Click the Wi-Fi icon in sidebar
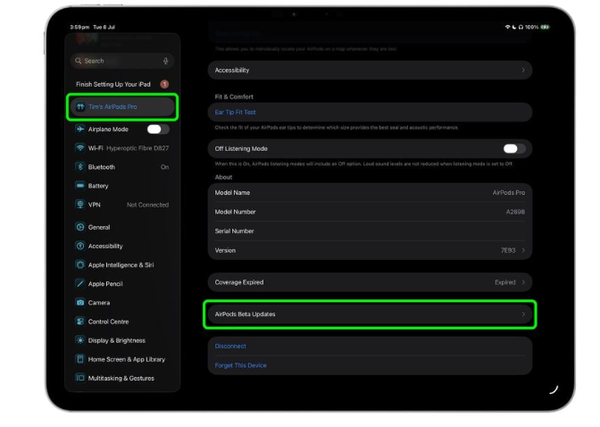 80,148
